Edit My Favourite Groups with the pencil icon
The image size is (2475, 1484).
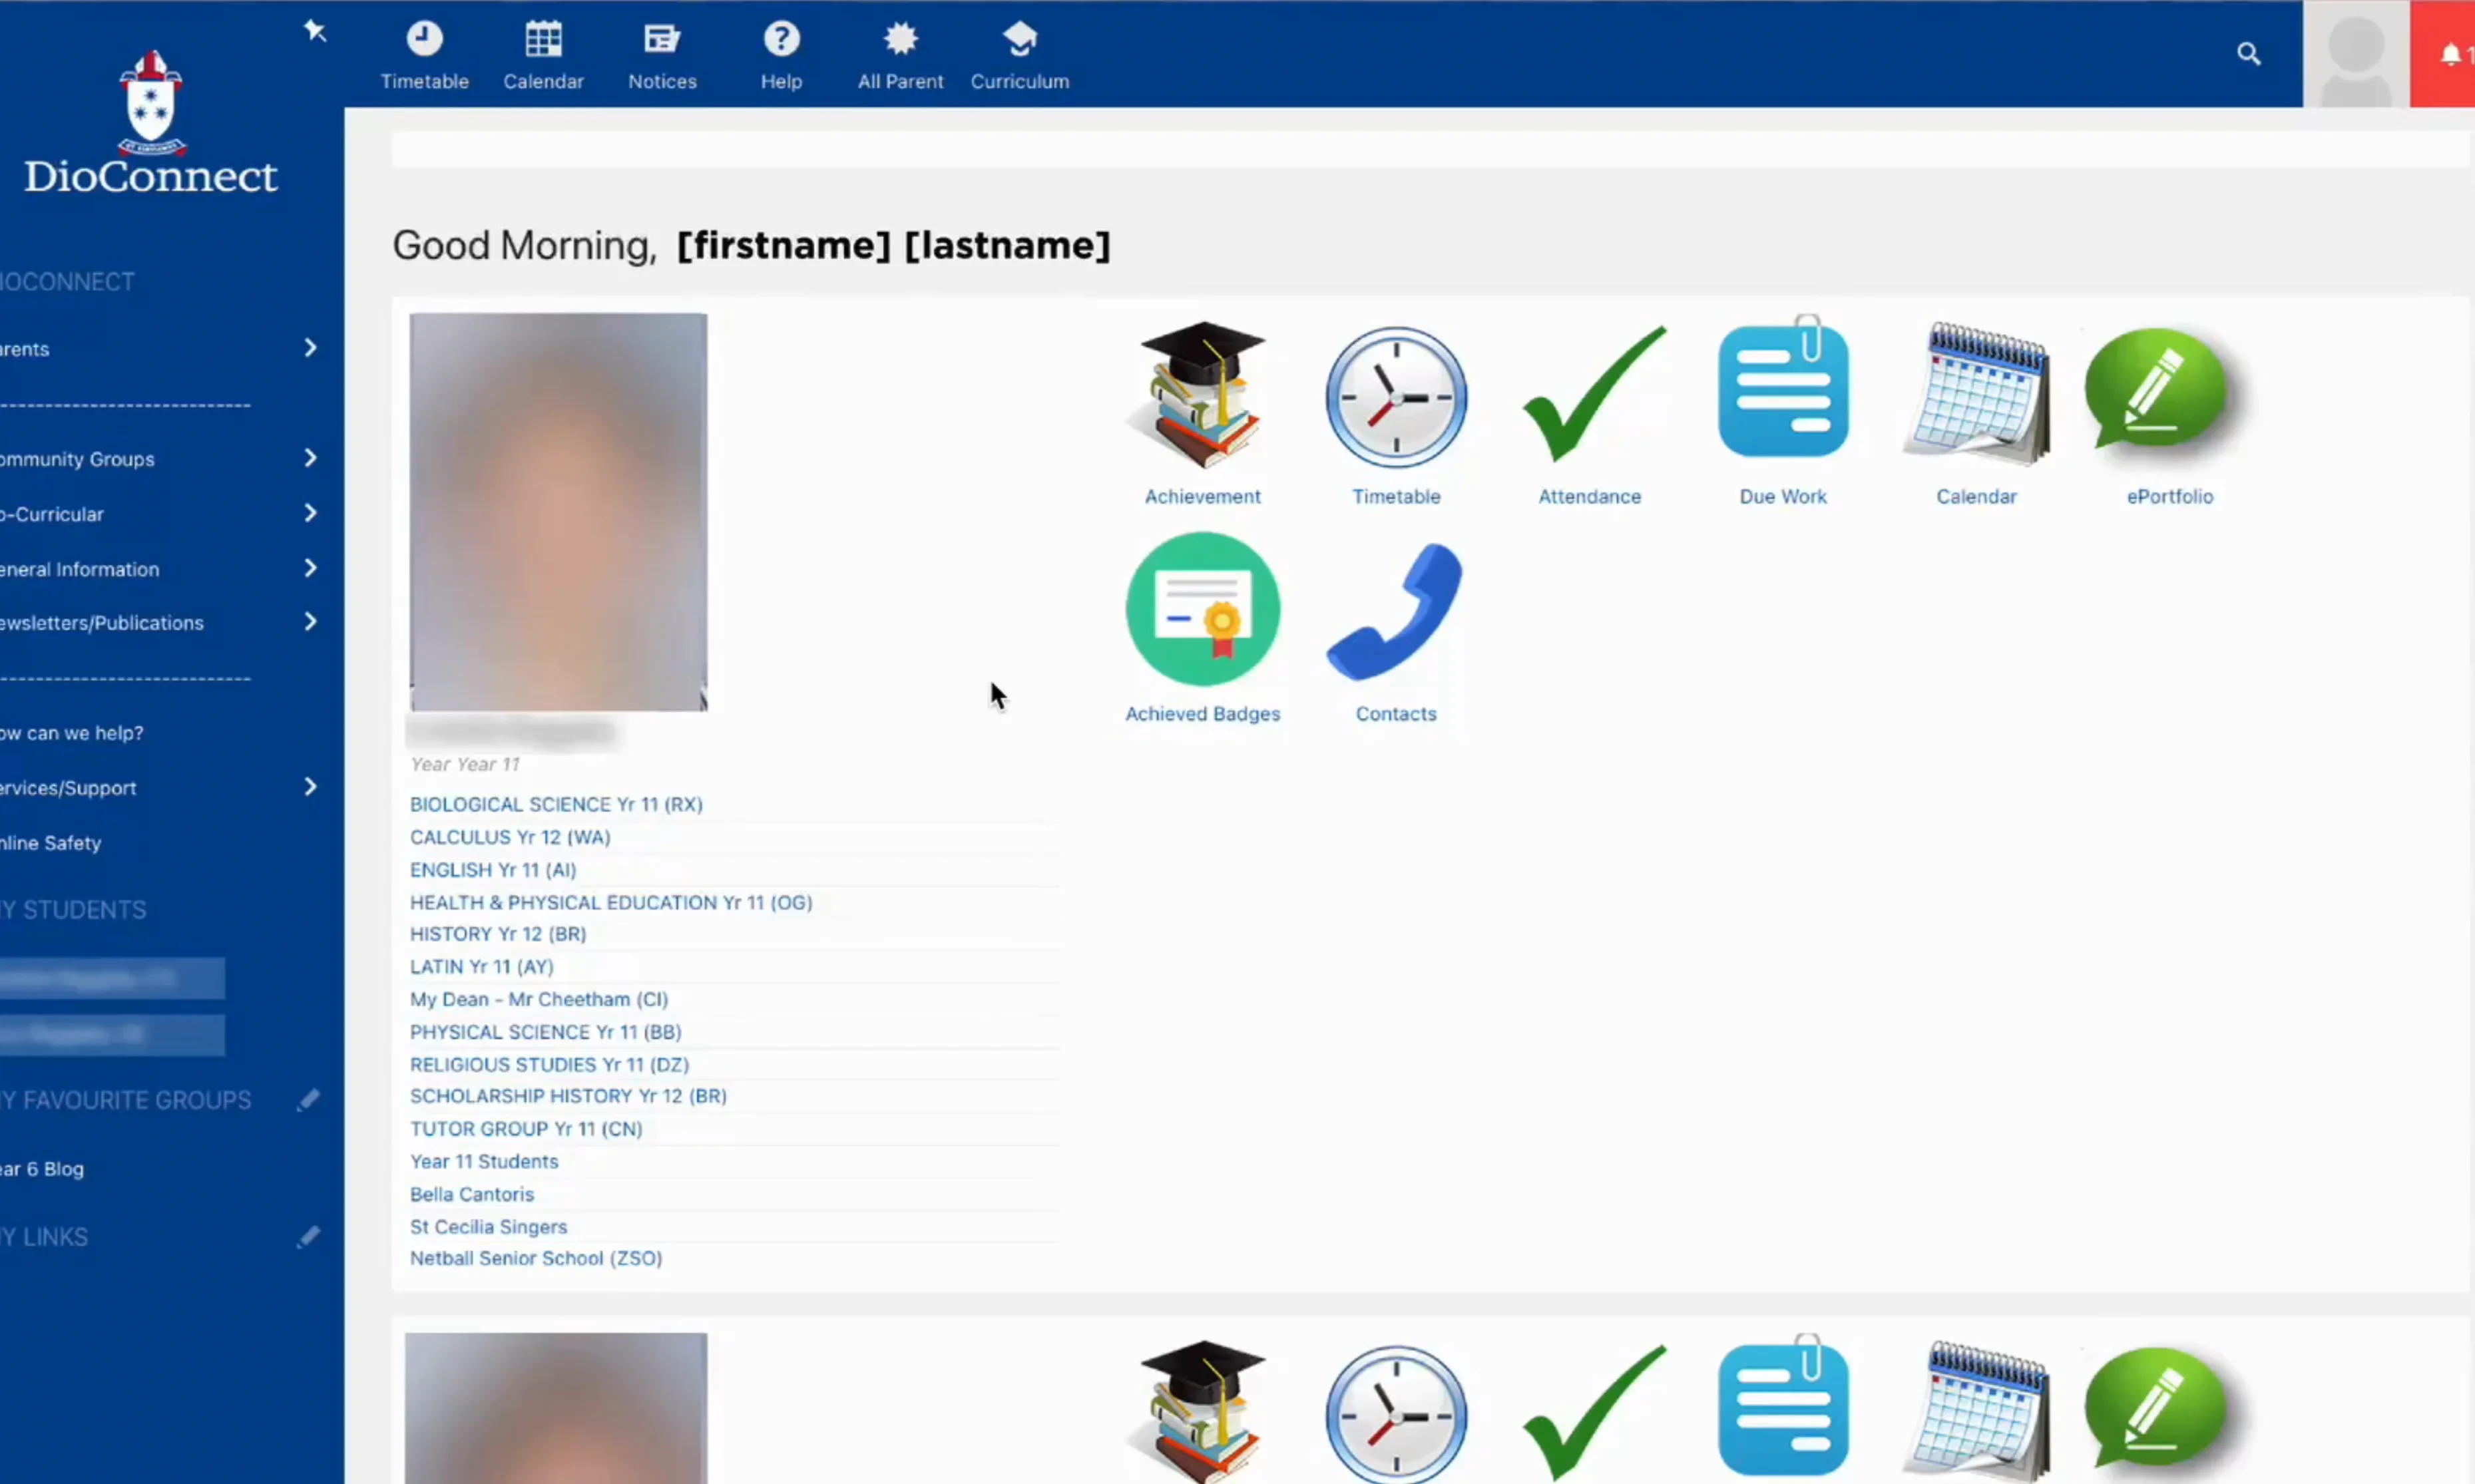click(308, 1099)
